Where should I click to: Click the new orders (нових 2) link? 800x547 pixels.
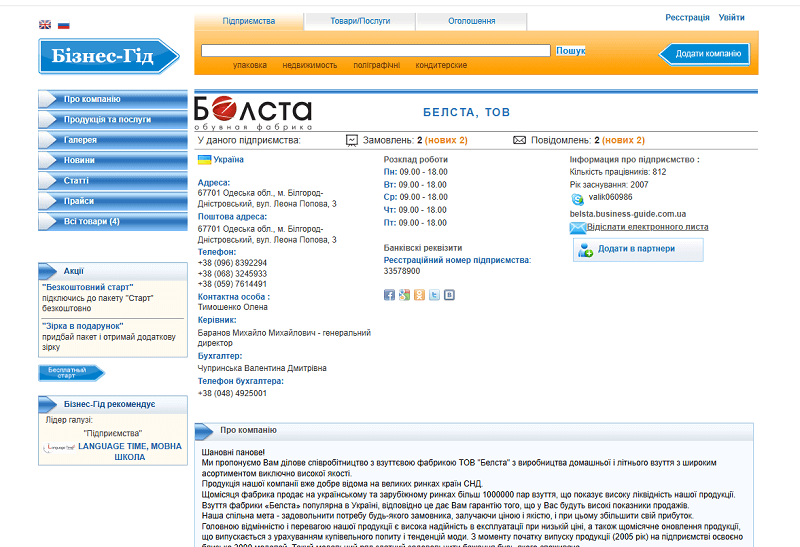click(x=446, y=140)
